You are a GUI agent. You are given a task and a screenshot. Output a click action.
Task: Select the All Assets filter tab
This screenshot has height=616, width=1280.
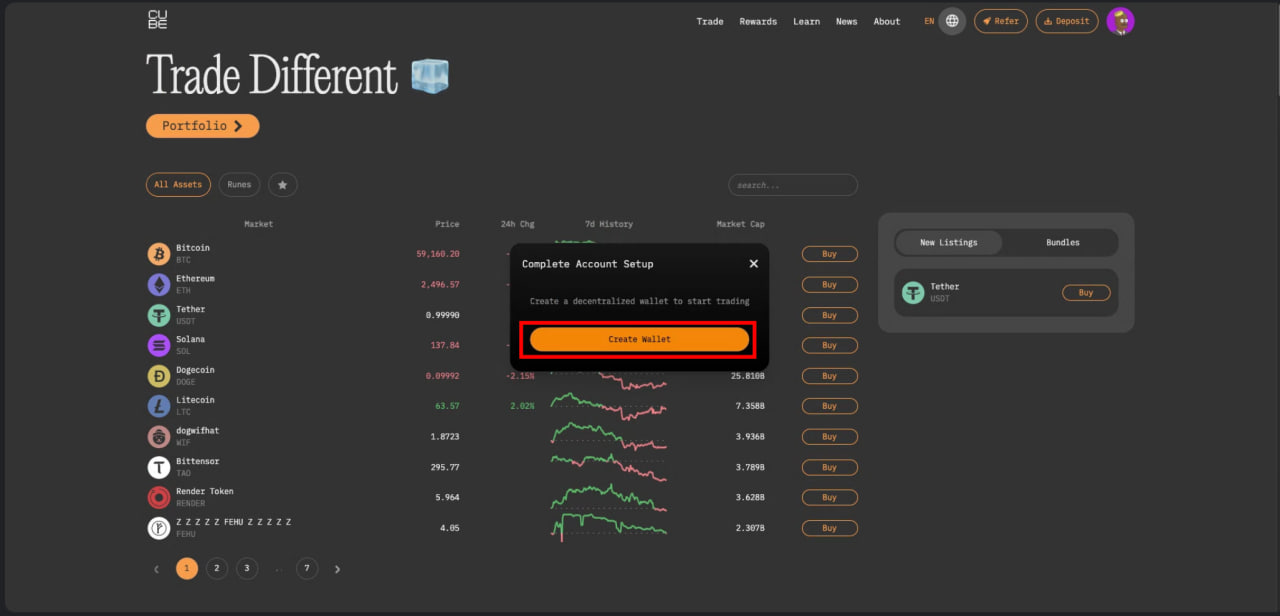pyautogui.click(x=178, y=185)
